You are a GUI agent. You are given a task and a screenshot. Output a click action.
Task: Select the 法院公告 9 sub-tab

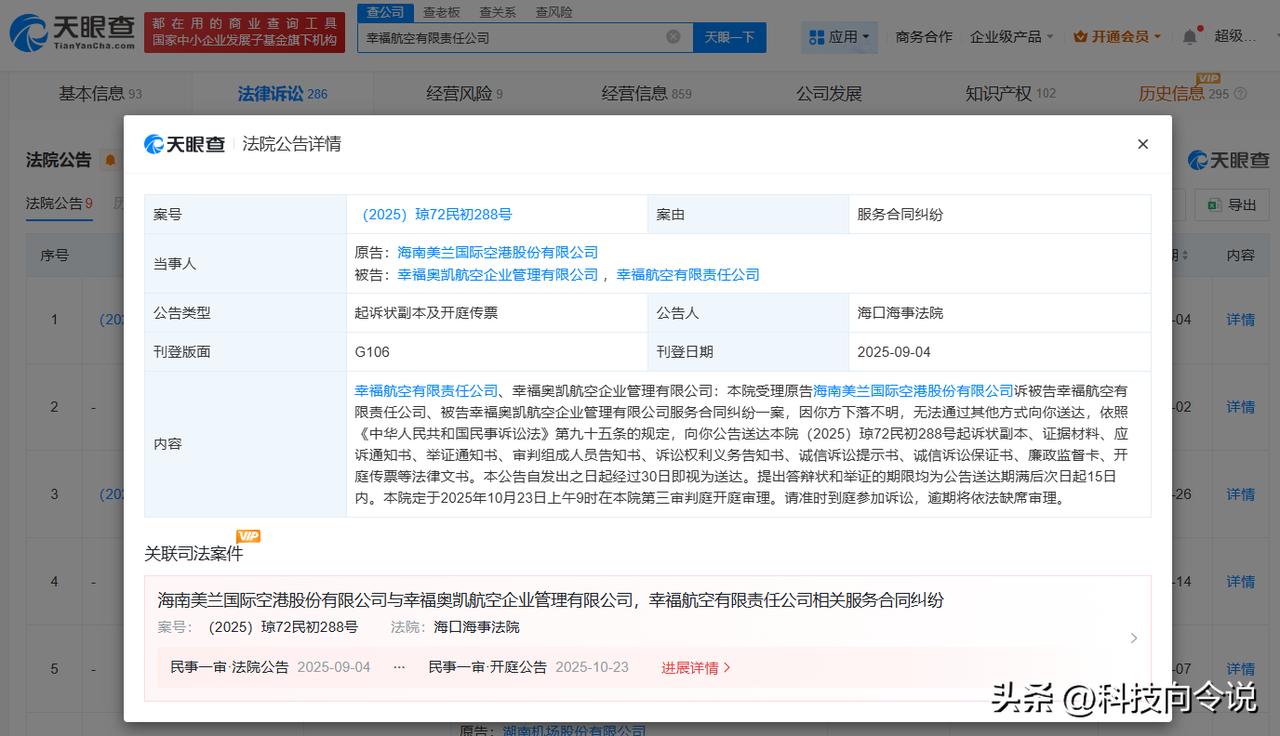pos(59,203)
